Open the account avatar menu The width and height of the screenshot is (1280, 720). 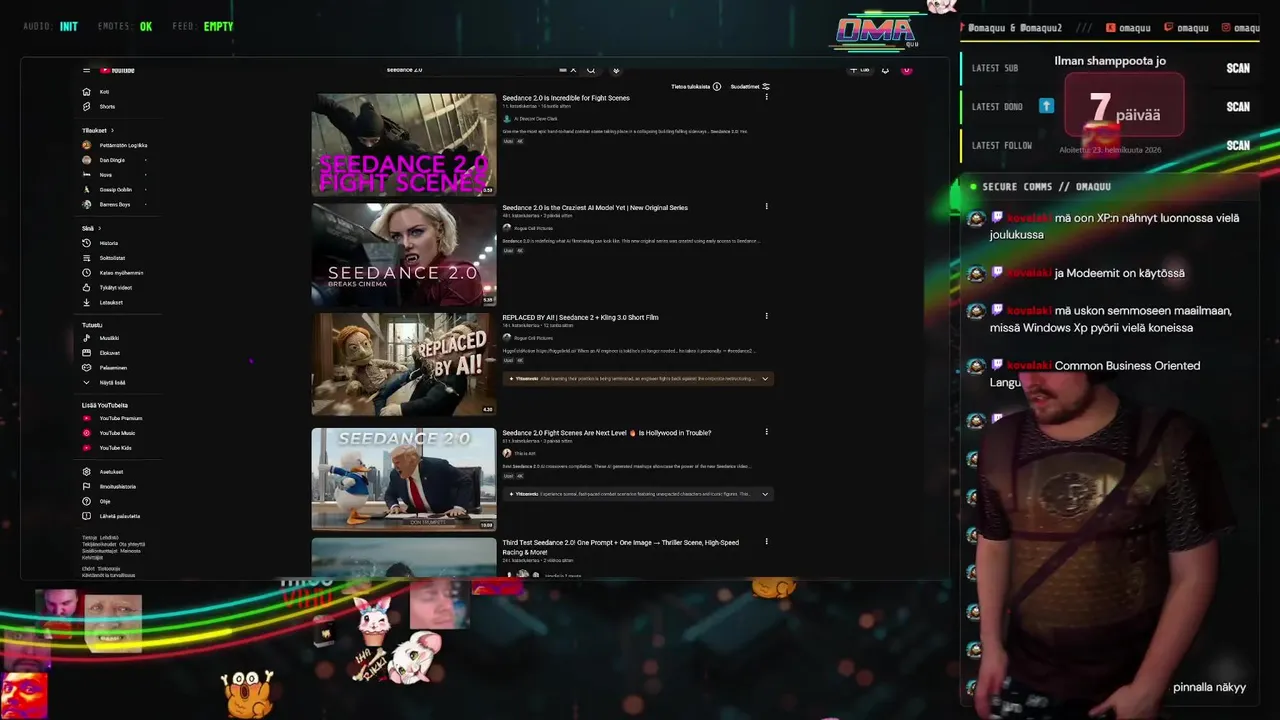(907, 70)
